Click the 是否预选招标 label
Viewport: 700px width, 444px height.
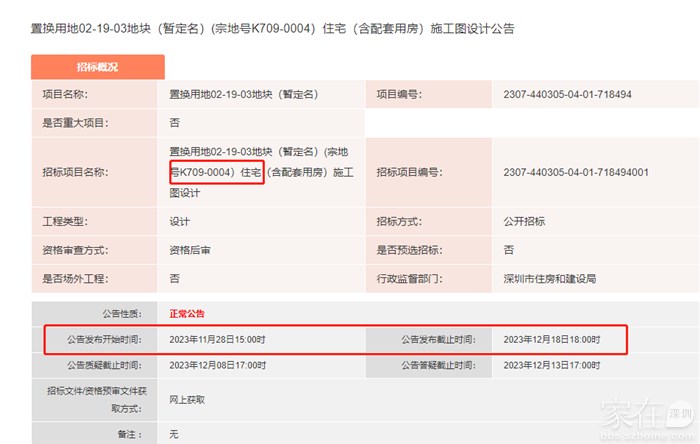coord(410,249)
